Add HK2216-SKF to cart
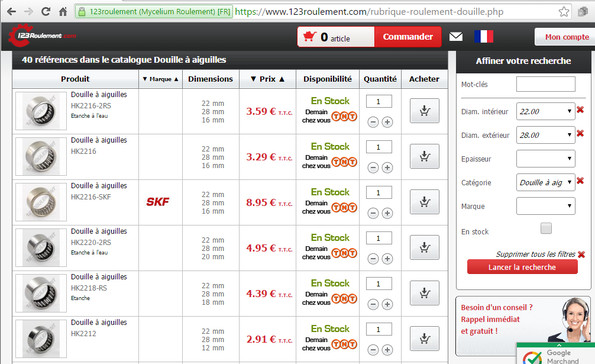This screenshot has height=364, width=595. tap(425, 202)
